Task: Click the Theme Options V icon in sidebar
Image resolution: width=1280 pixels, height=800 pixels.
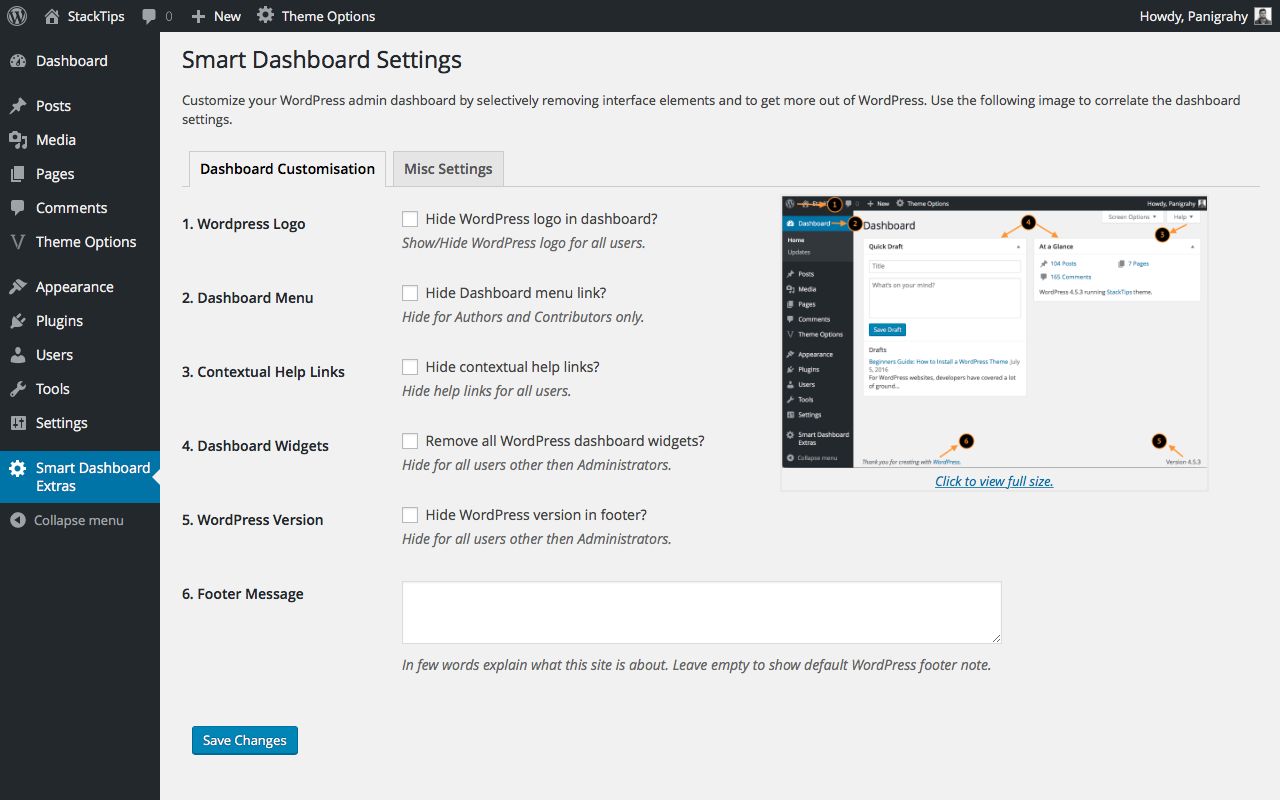Action: [x=18, y=242]
